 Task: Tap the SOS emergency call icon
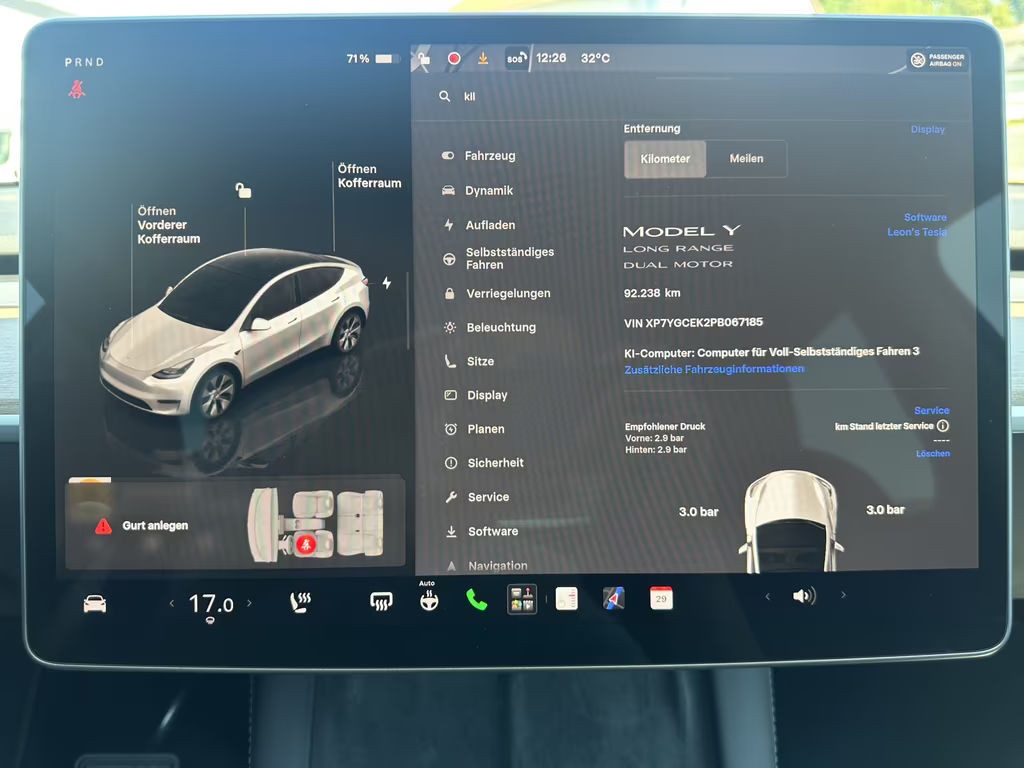pyautogui.click(x=516, y=59)
